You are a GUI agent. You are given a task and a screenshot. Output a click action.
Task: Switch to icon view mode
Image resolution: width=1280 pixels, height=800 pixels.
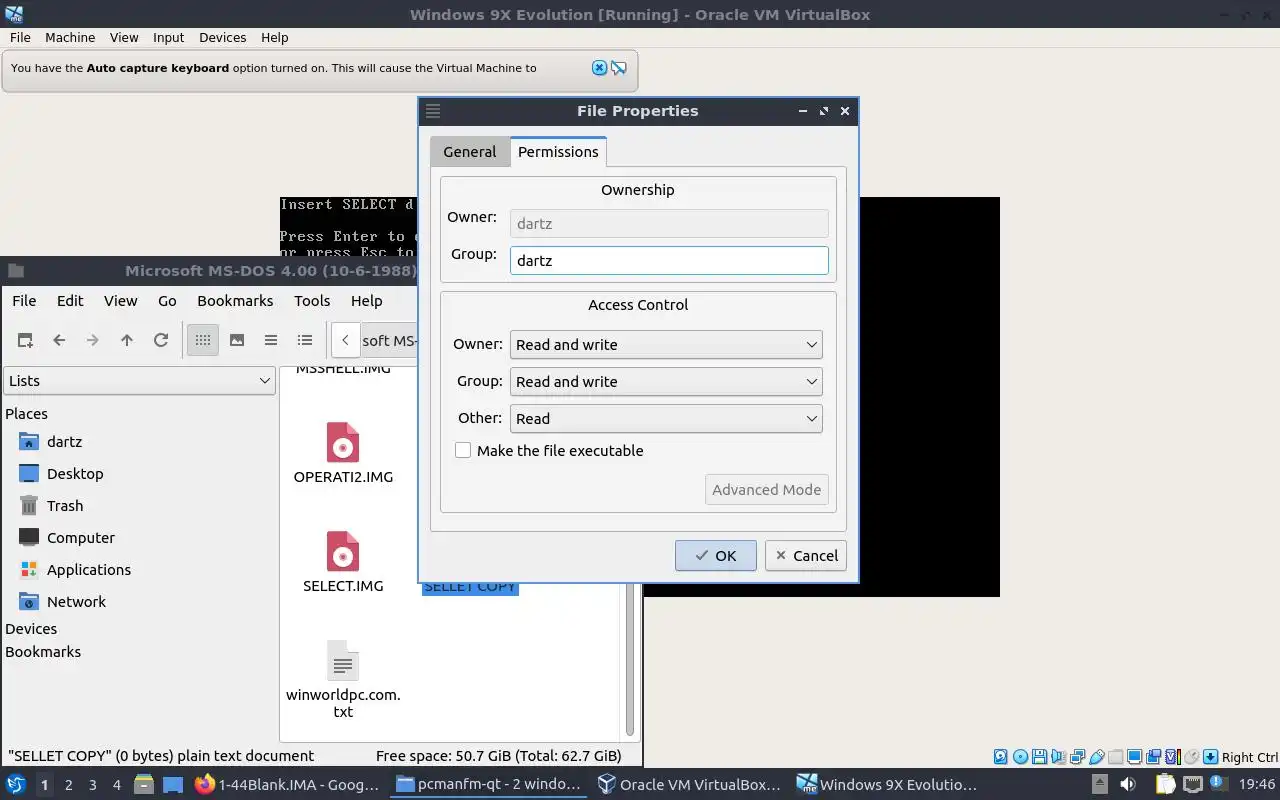pos(203,340)
